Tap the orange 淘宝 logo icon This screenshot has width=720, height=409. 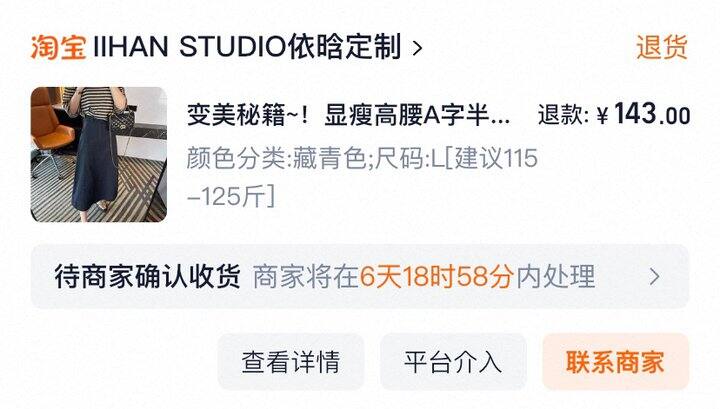(x=58, y=47)
